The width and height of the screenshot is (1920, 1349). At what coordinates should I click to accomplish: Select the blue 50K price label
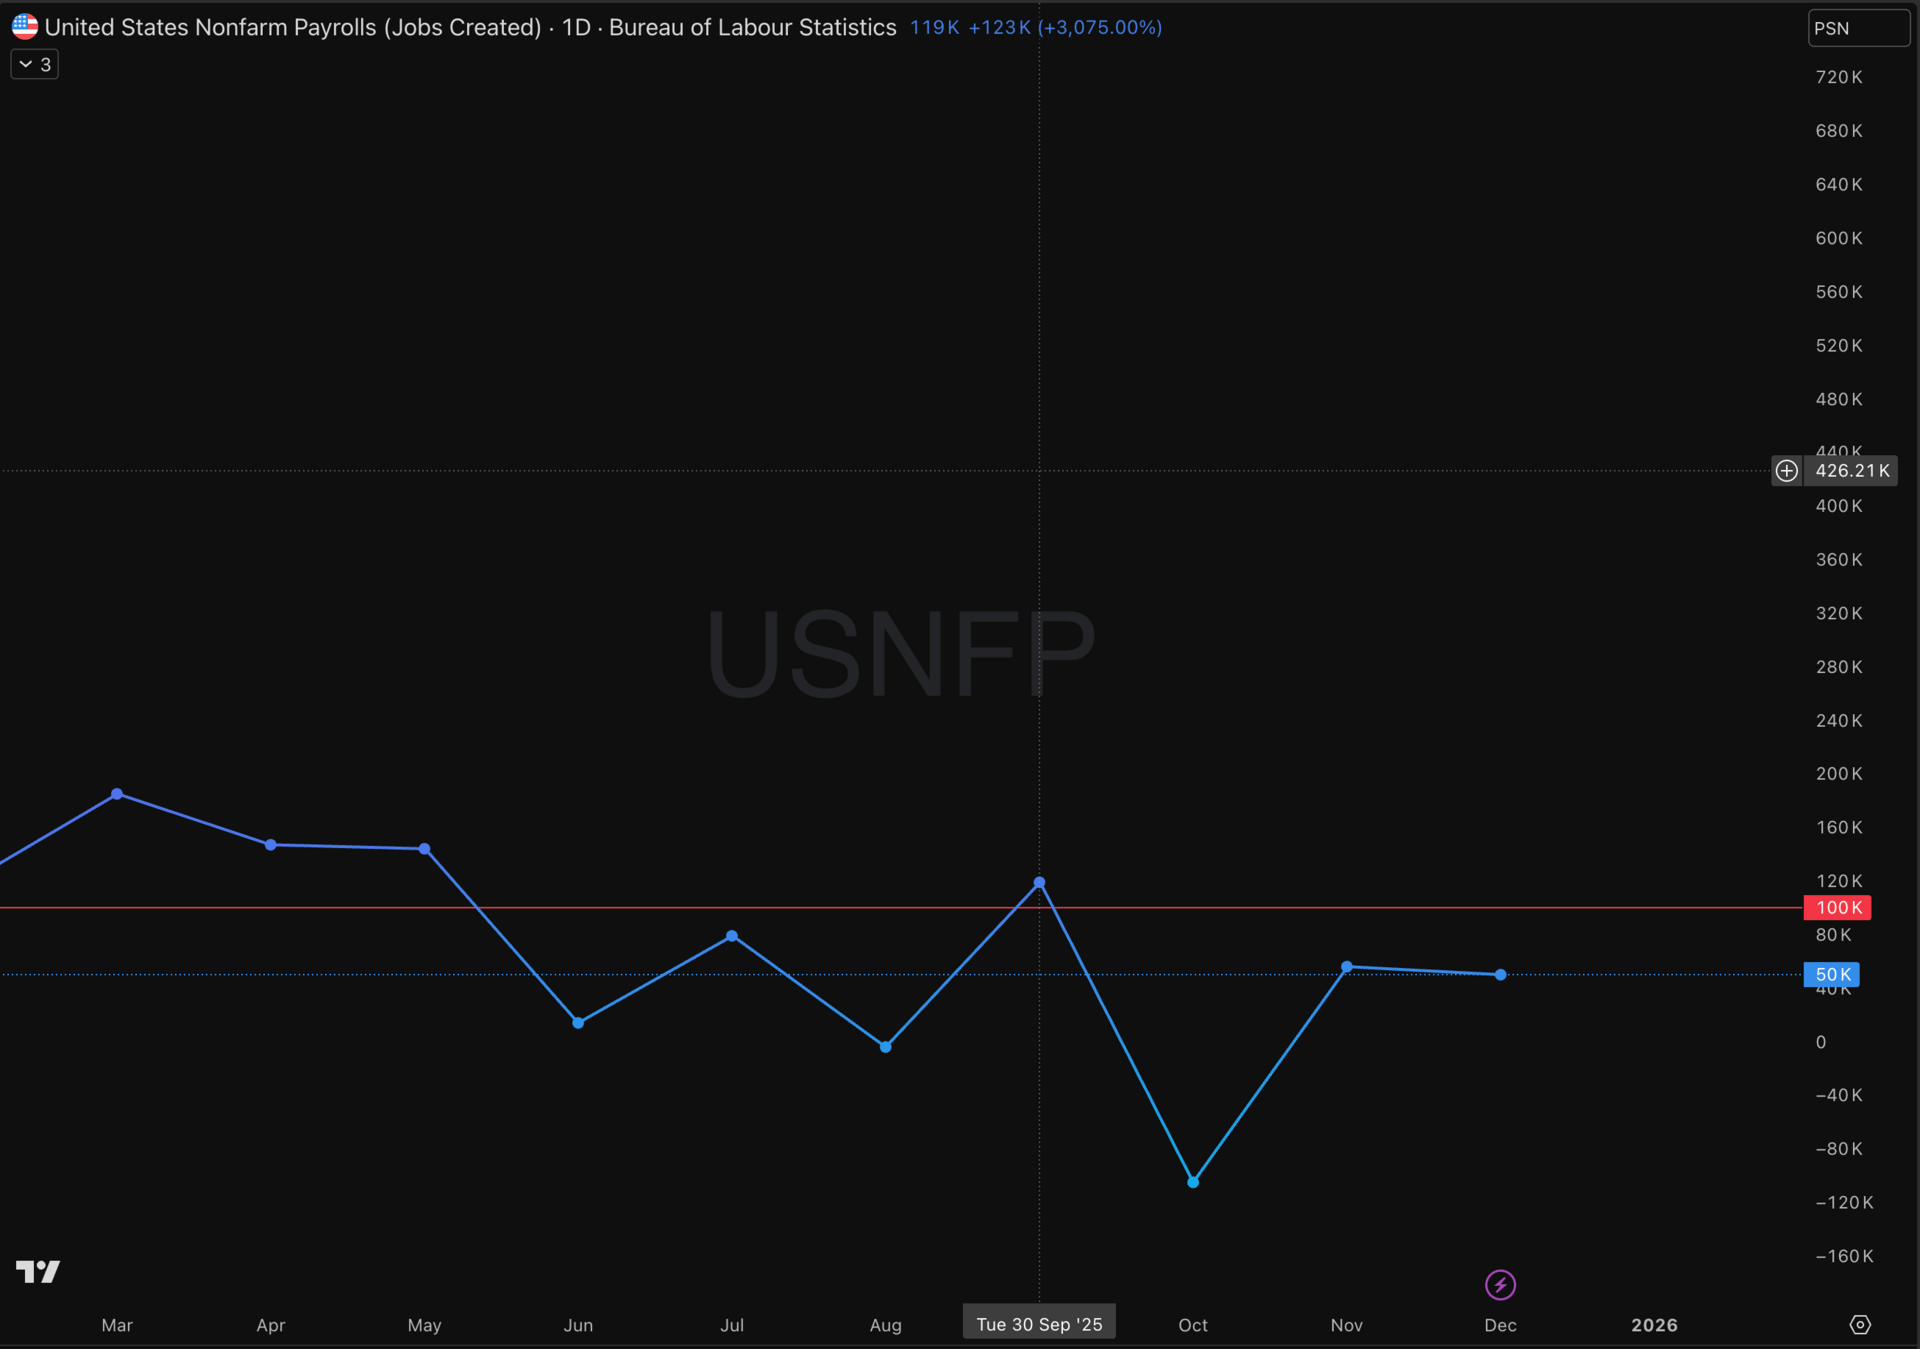pos(1832,974)
